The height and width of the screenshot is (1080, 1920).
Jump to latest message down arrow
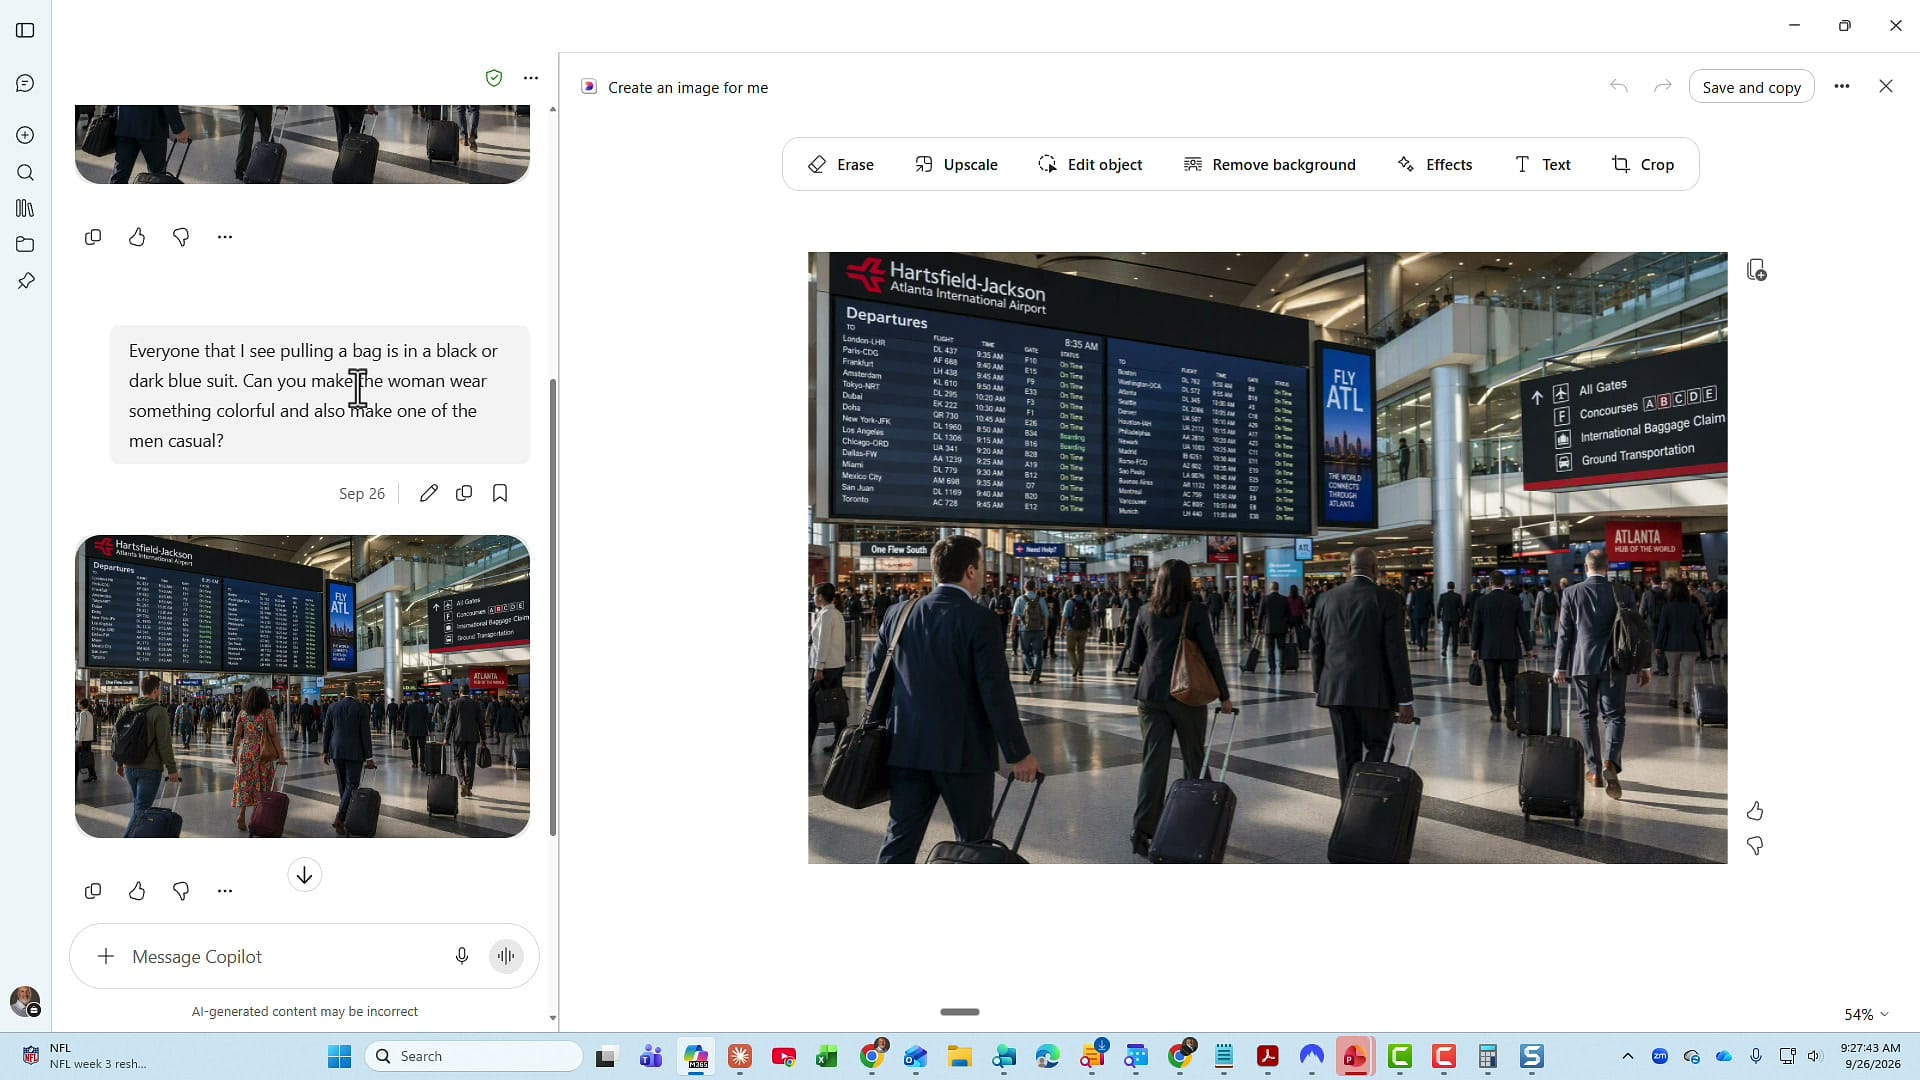305,875
